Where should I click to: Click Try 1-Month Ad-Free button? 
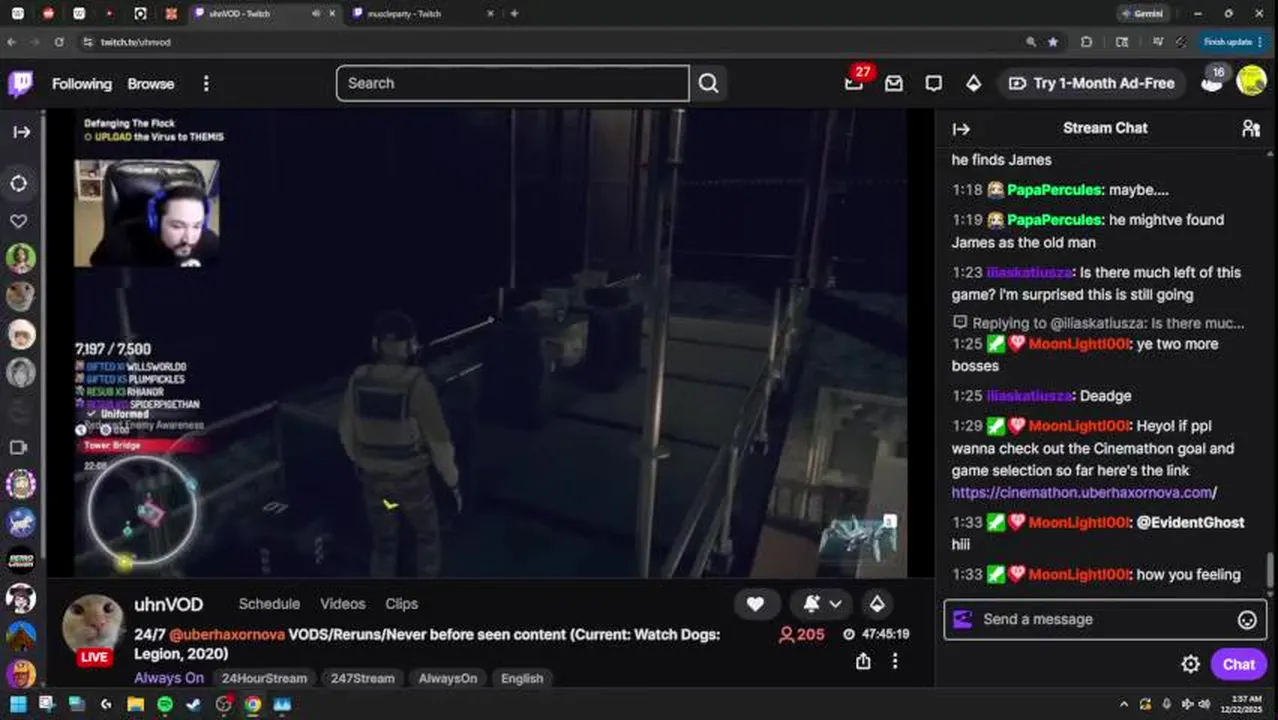(1092, 83)
